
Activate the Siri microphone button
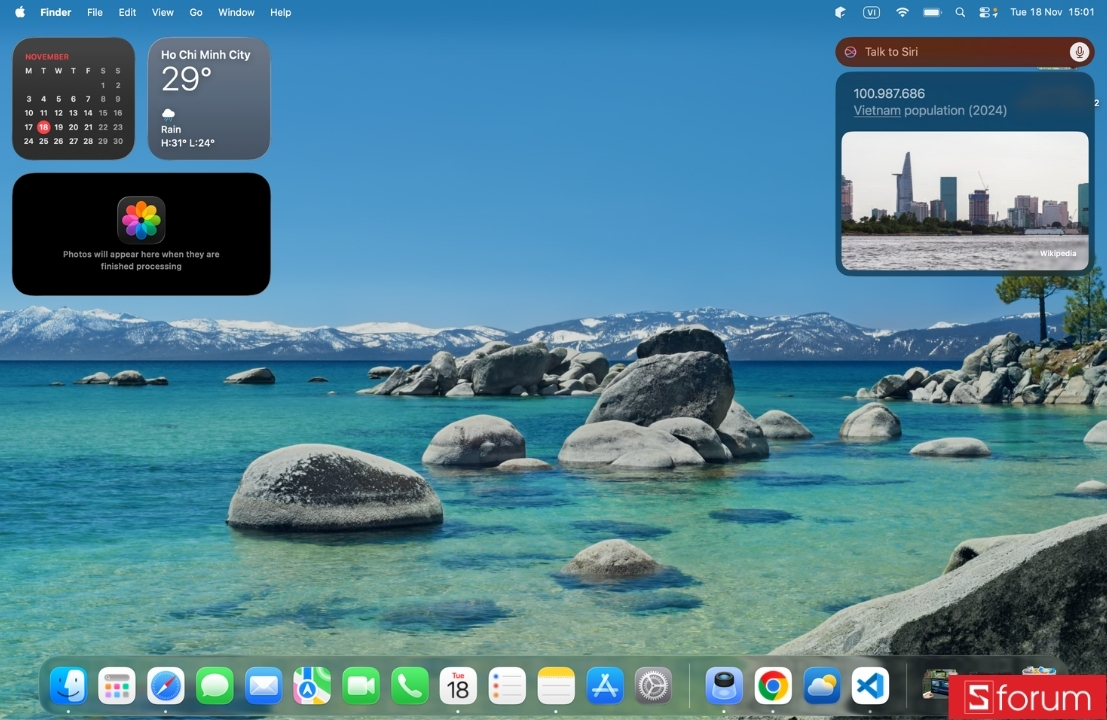1077,51
